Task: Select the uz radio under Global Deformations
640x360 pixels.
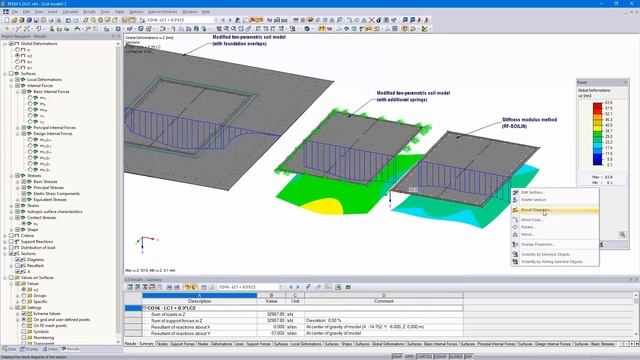Action: [x=18, y=56]
